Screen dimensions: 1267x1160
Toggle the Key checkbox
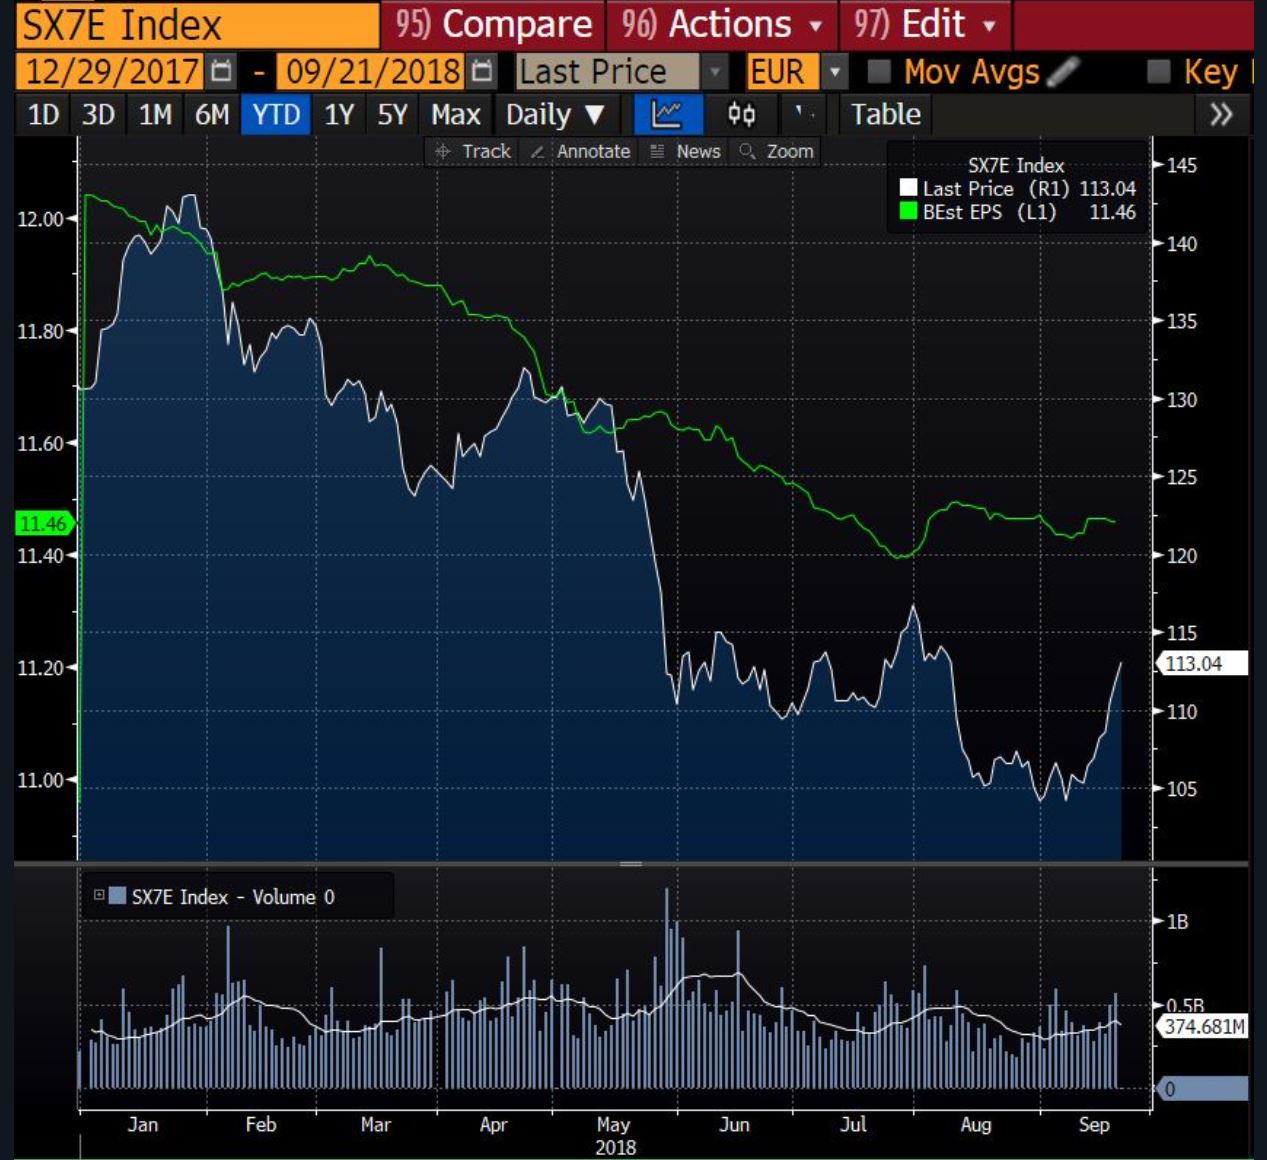(x=1158, y=71)
